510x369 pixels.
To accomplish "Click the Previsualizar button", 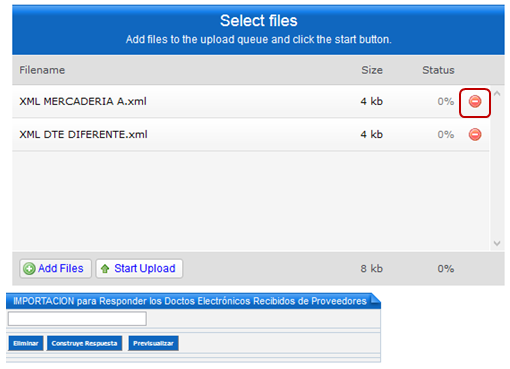I will [x=153, y=343].
